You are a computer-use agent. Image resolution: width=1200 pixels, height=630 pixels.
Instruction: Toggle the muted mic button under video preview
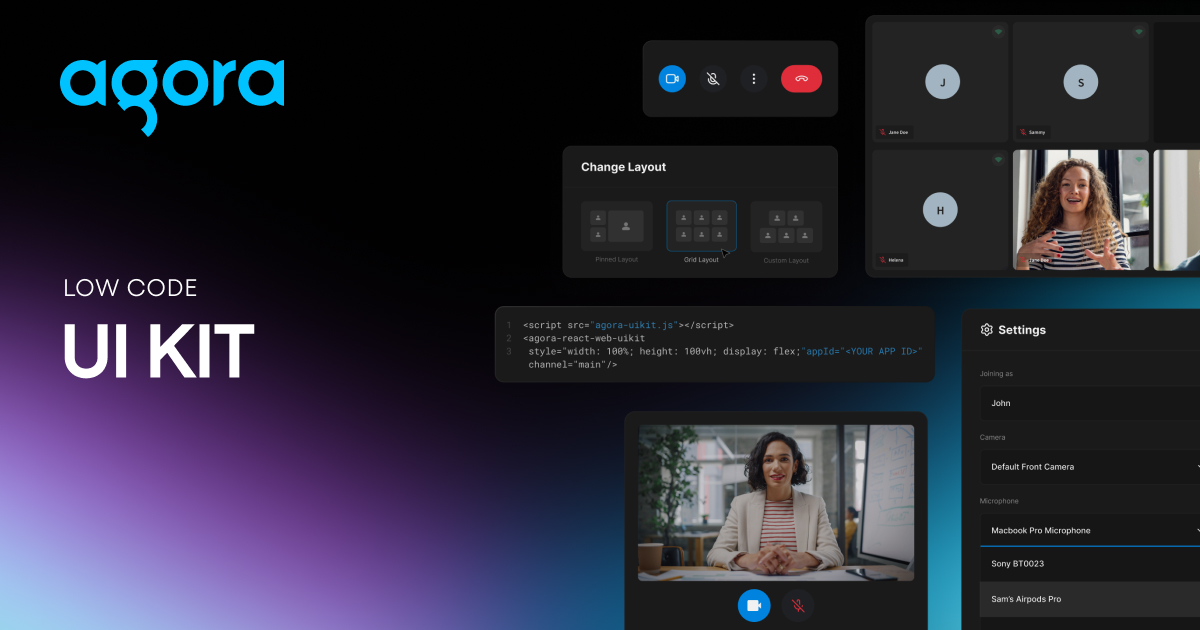coord(798,605)
